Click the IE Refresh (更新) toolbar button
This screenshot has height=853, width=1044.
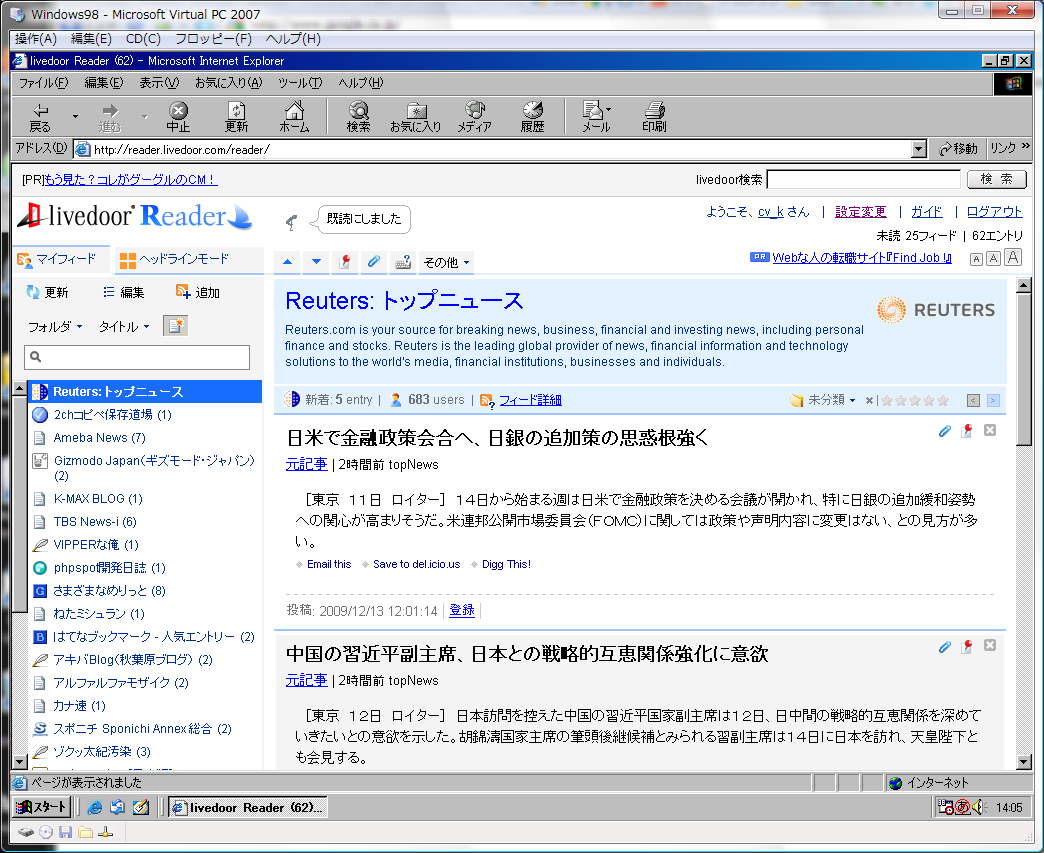tap(236, 117)
